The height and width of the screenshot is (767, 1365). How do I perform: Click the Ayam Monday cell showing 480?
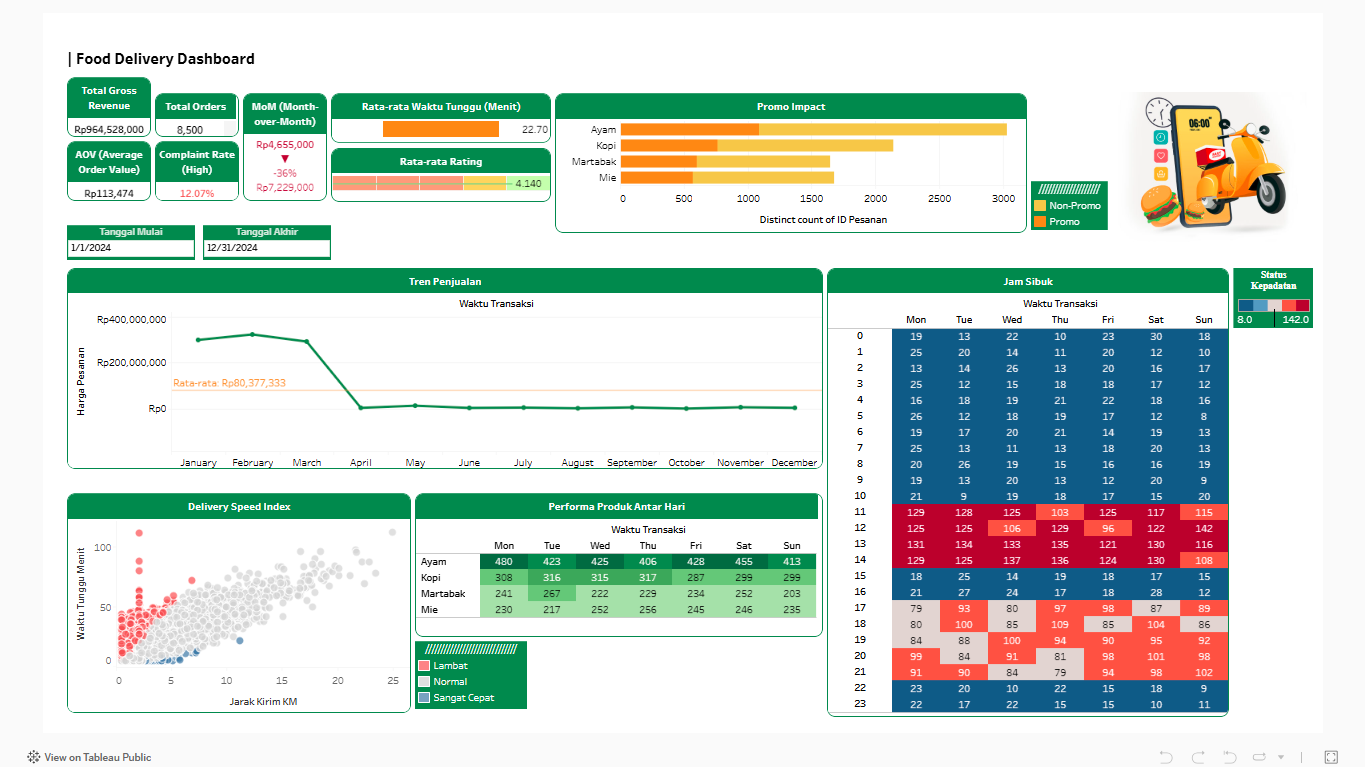(504, 561)
